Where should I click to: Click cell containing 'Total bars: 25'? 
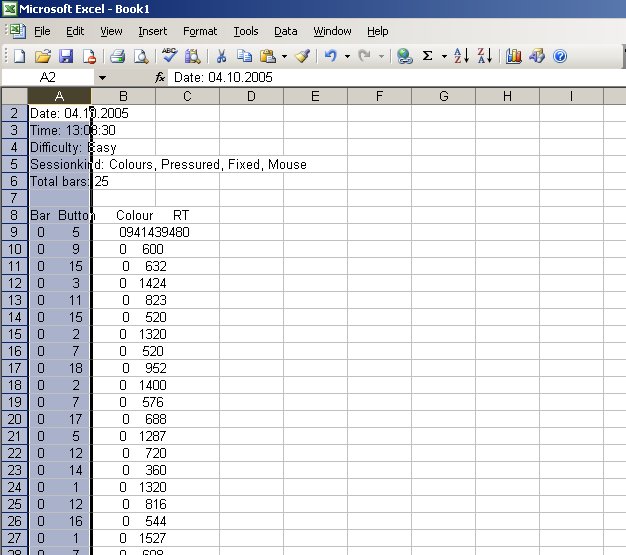[x=59, y=181]
